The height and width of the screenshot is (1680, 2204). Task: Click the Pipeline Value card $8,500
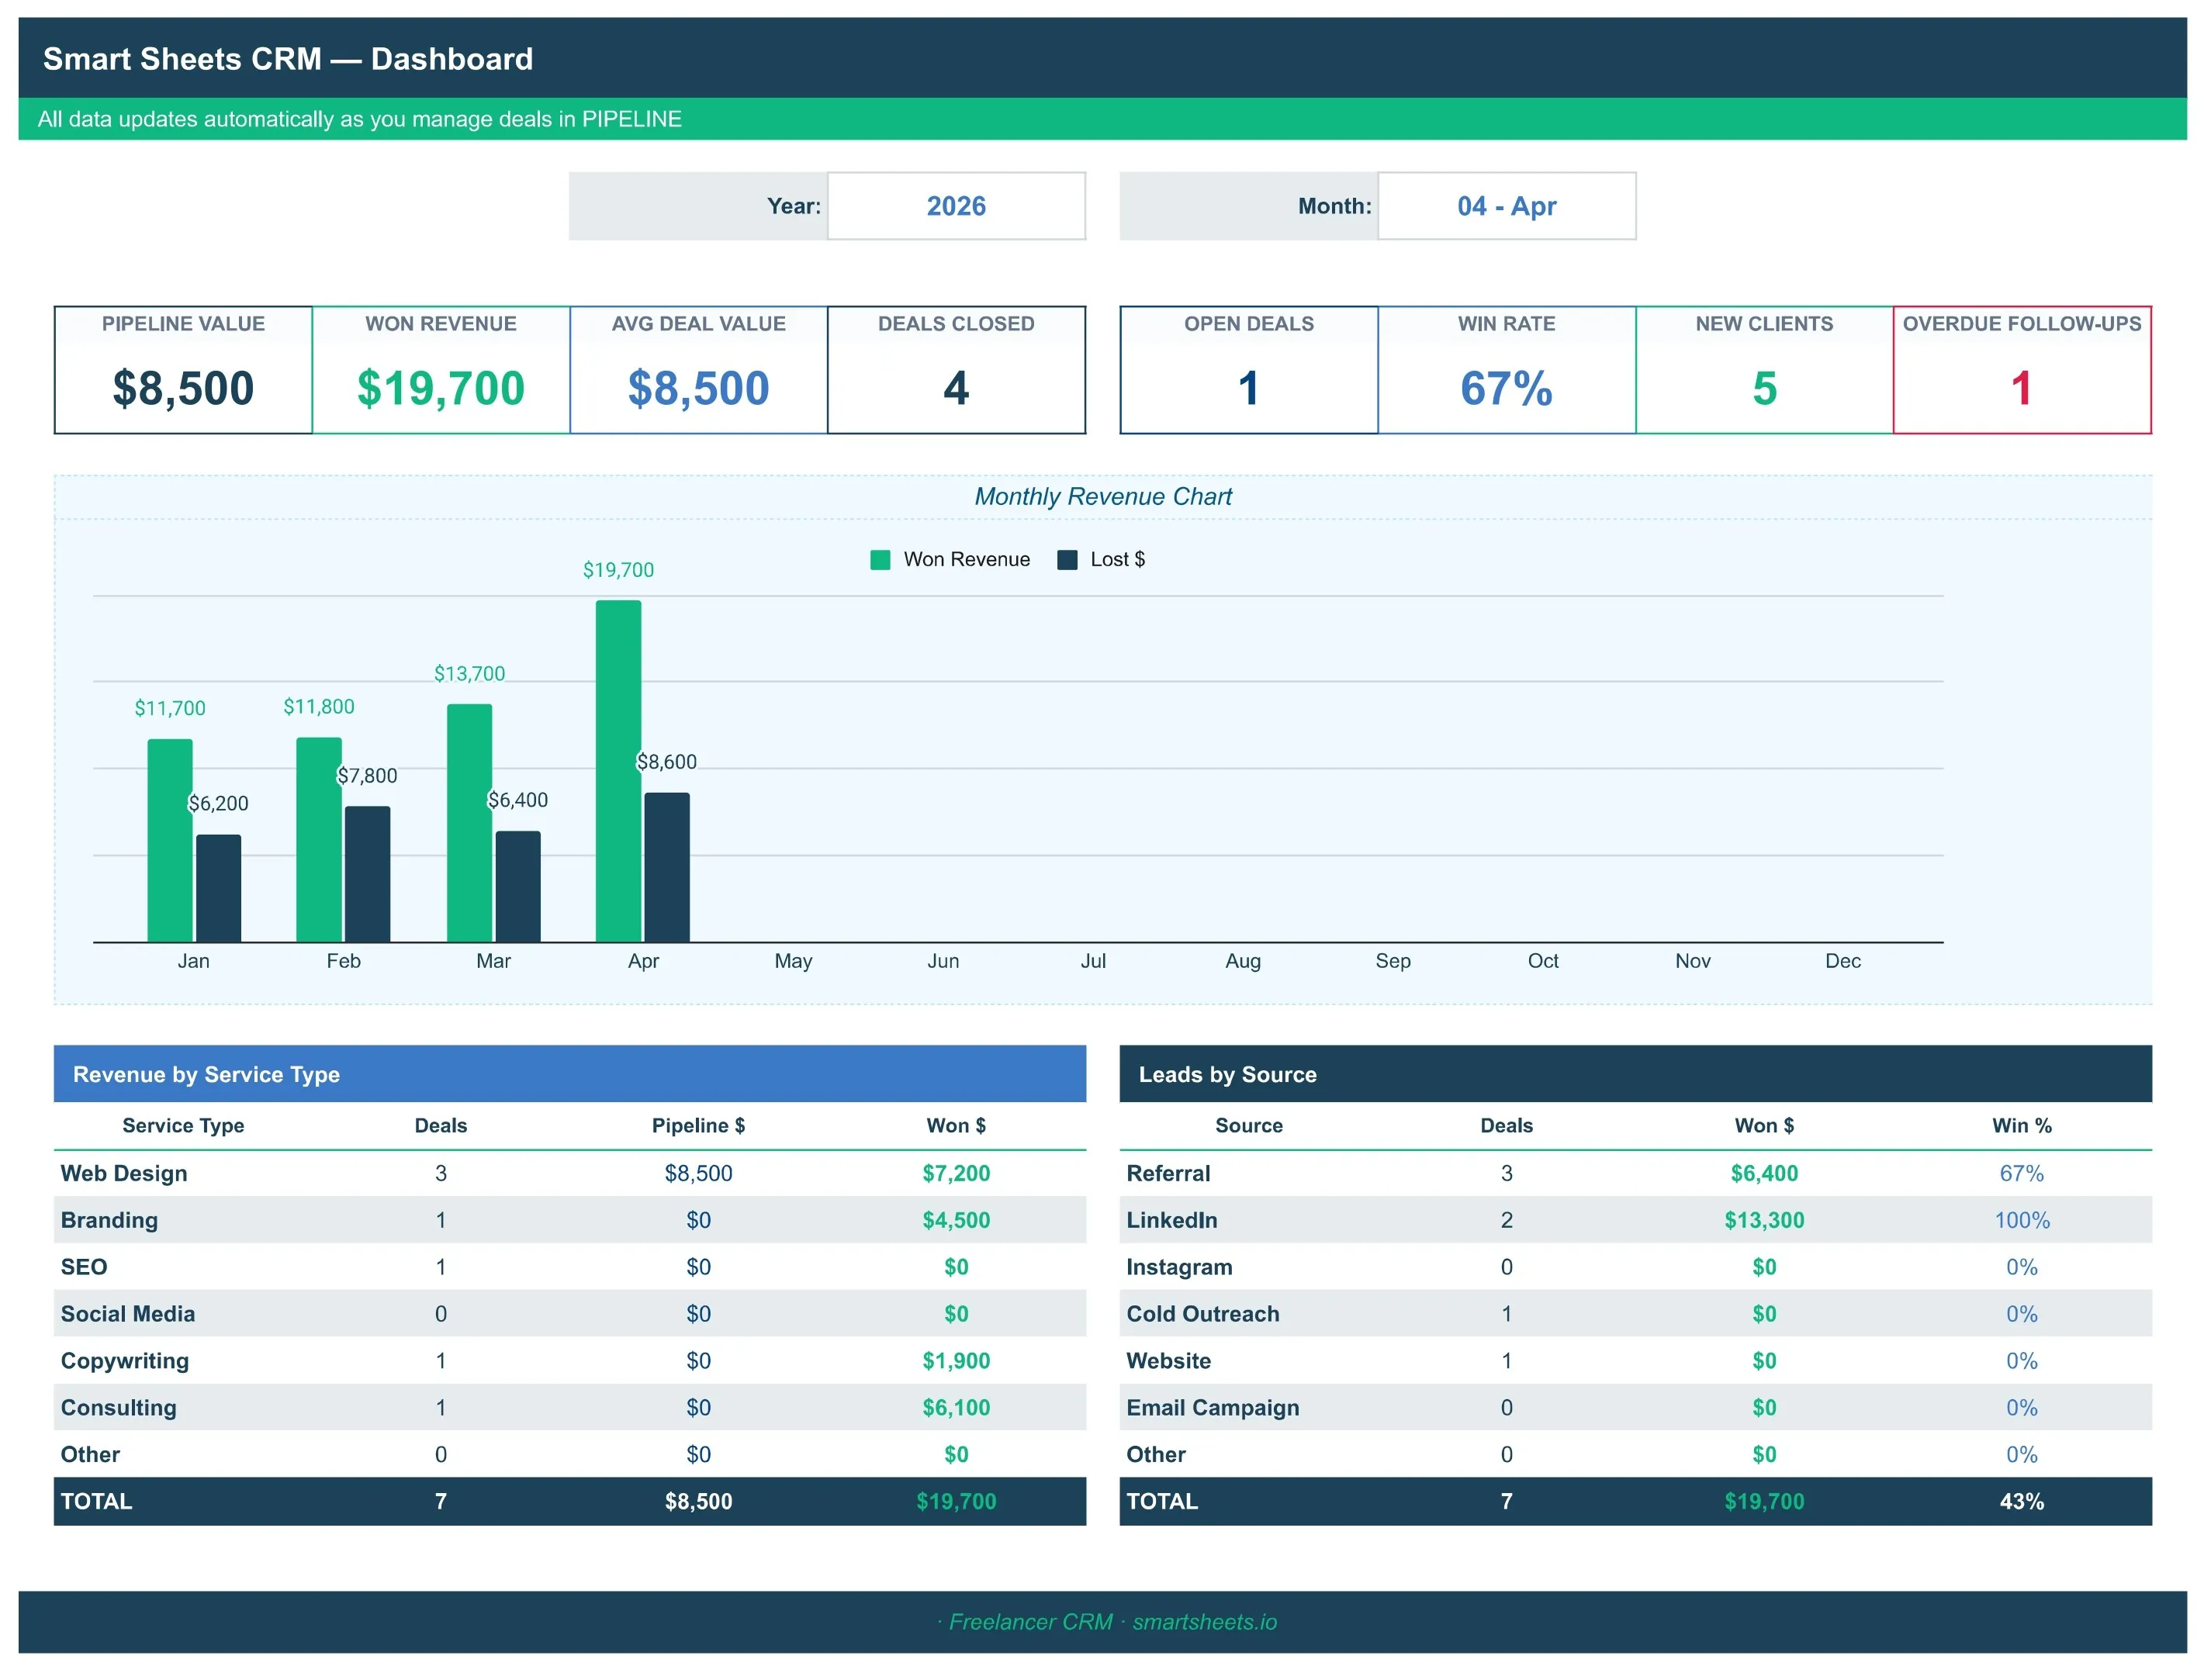click(183, 370)
